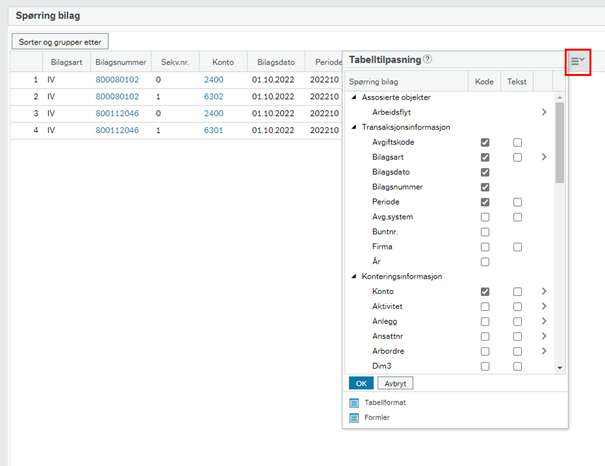The width and height of the screenshot is (605, 466).
Task: Expand the Bilagsart chevron arrow
Action: click(x=544, y=157)
